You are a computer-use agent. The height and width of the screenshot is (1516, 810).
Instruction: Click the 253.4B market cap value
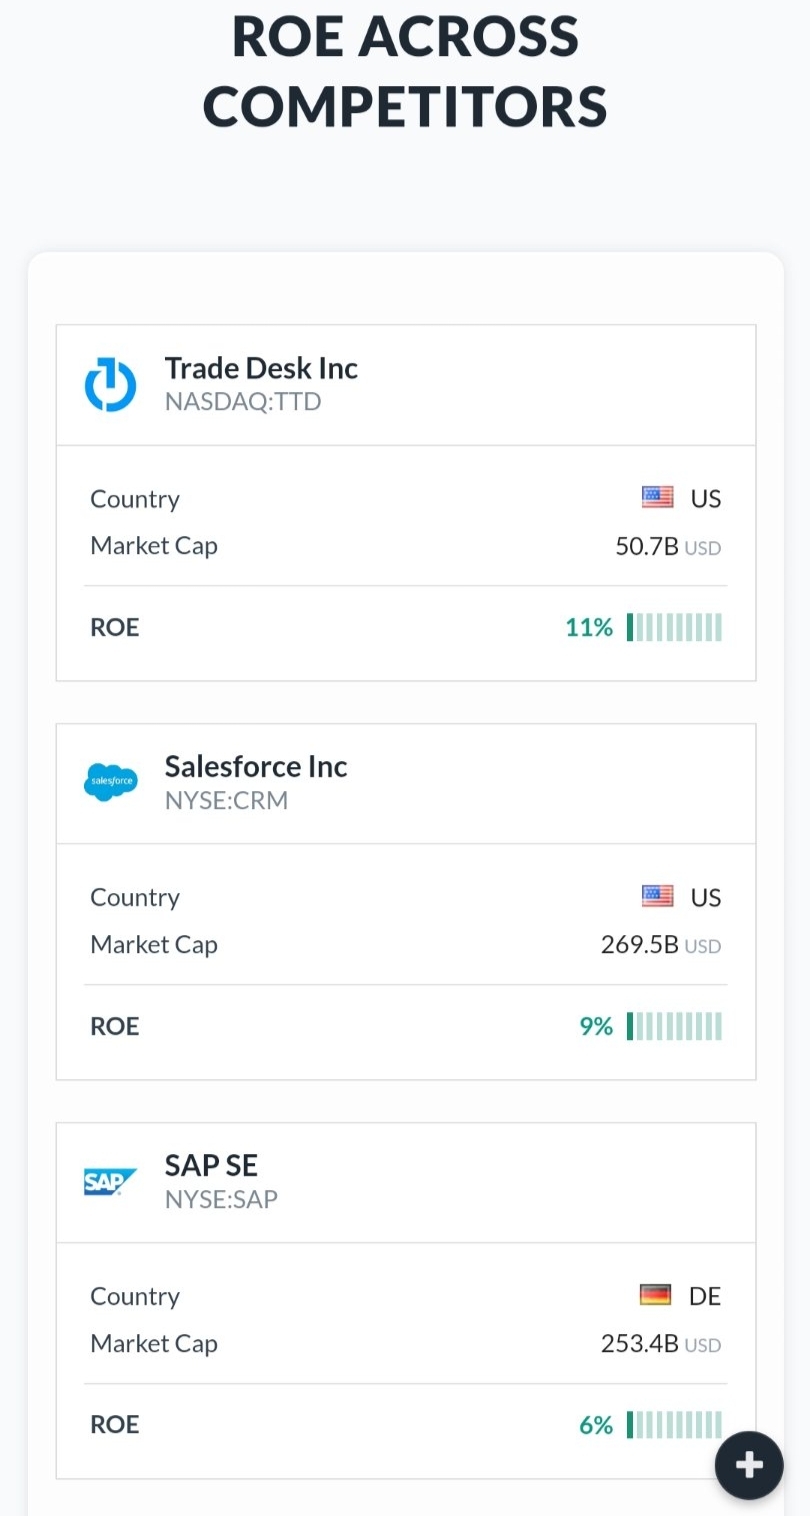click(640, 1344)
